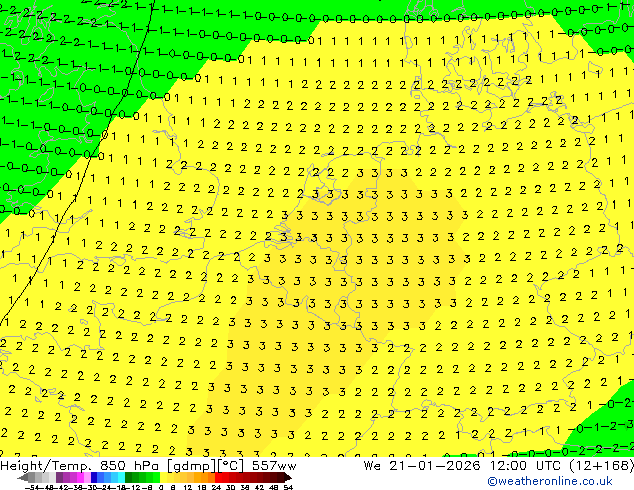Pick the bright yellow legend swatch at 0
Screen dimensions: 634x490
coord(163,477)
